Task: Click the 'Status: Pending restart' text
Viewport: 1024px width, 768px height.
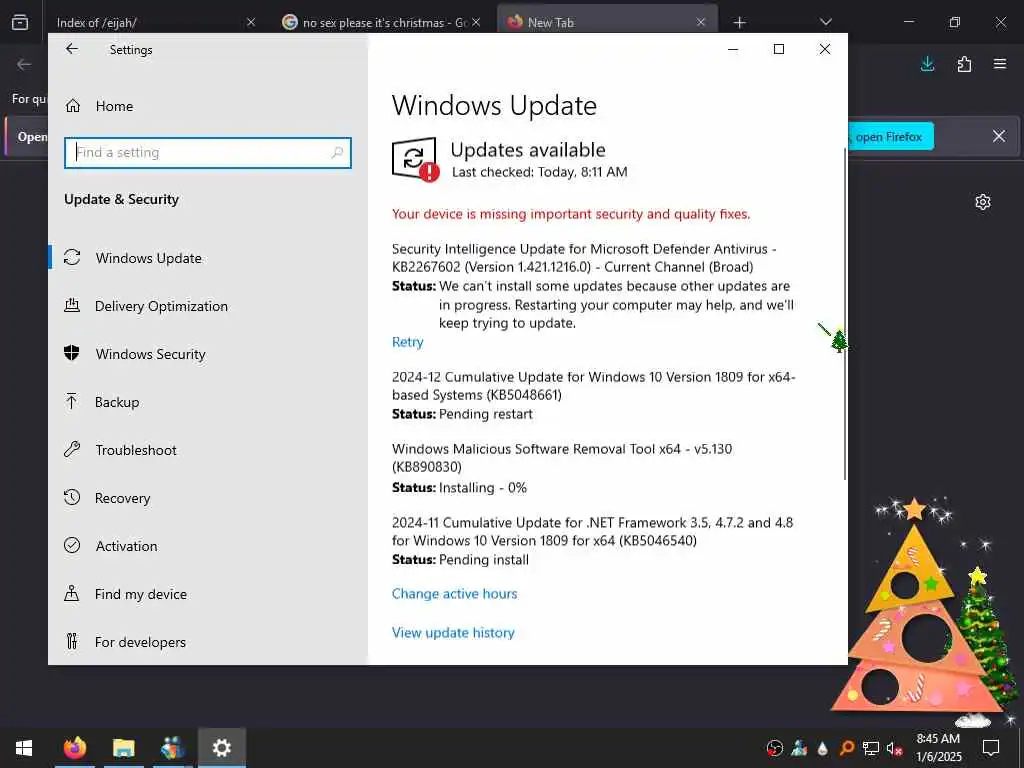Action: tap(462, 414)
